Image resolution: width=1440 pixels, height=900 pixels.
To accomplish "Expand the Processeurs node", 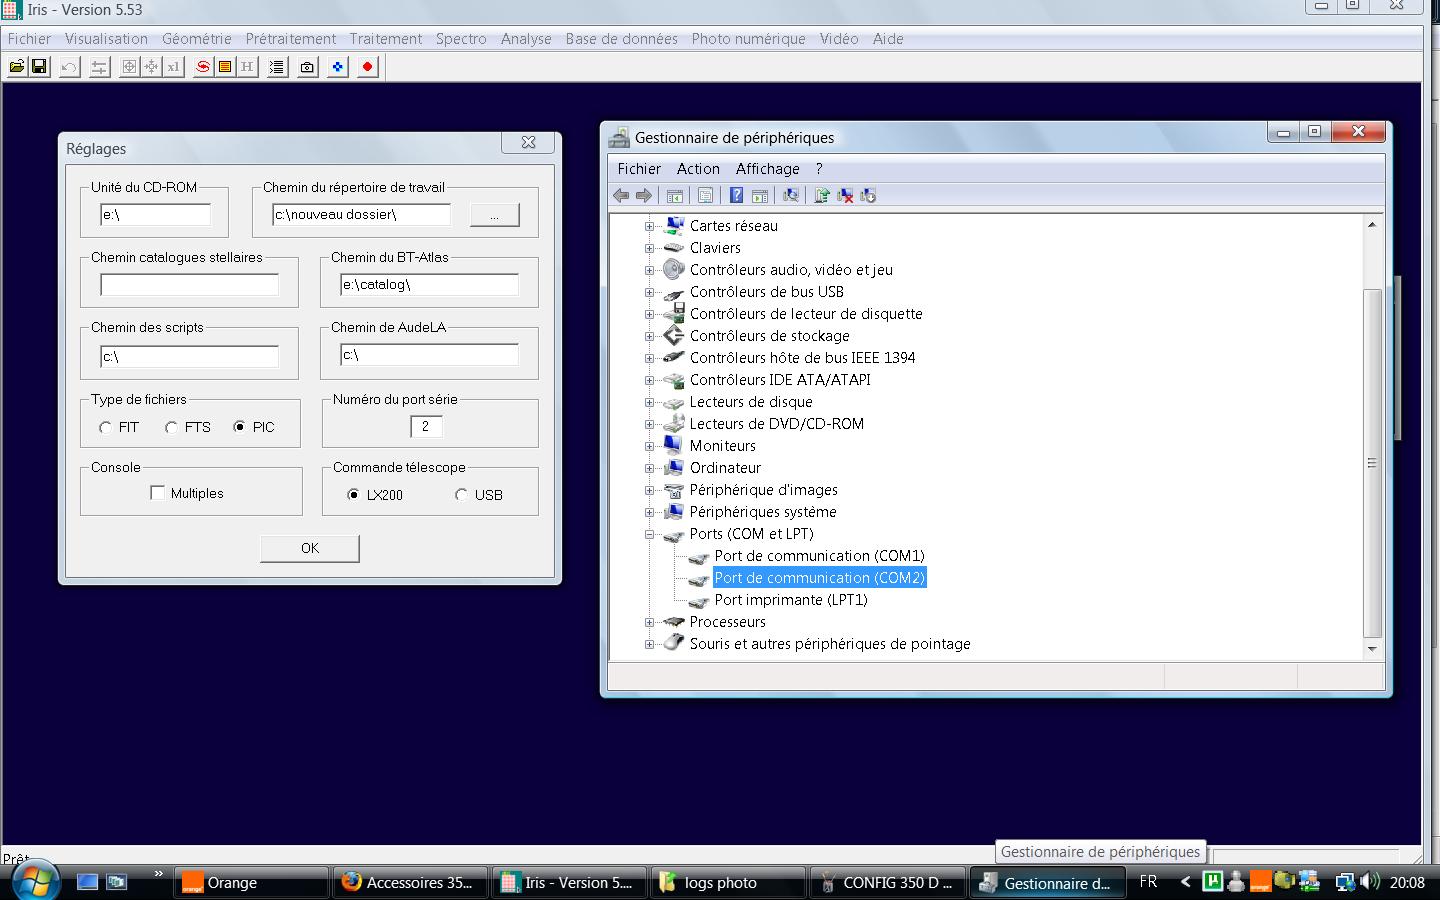I will click(650, 622).
